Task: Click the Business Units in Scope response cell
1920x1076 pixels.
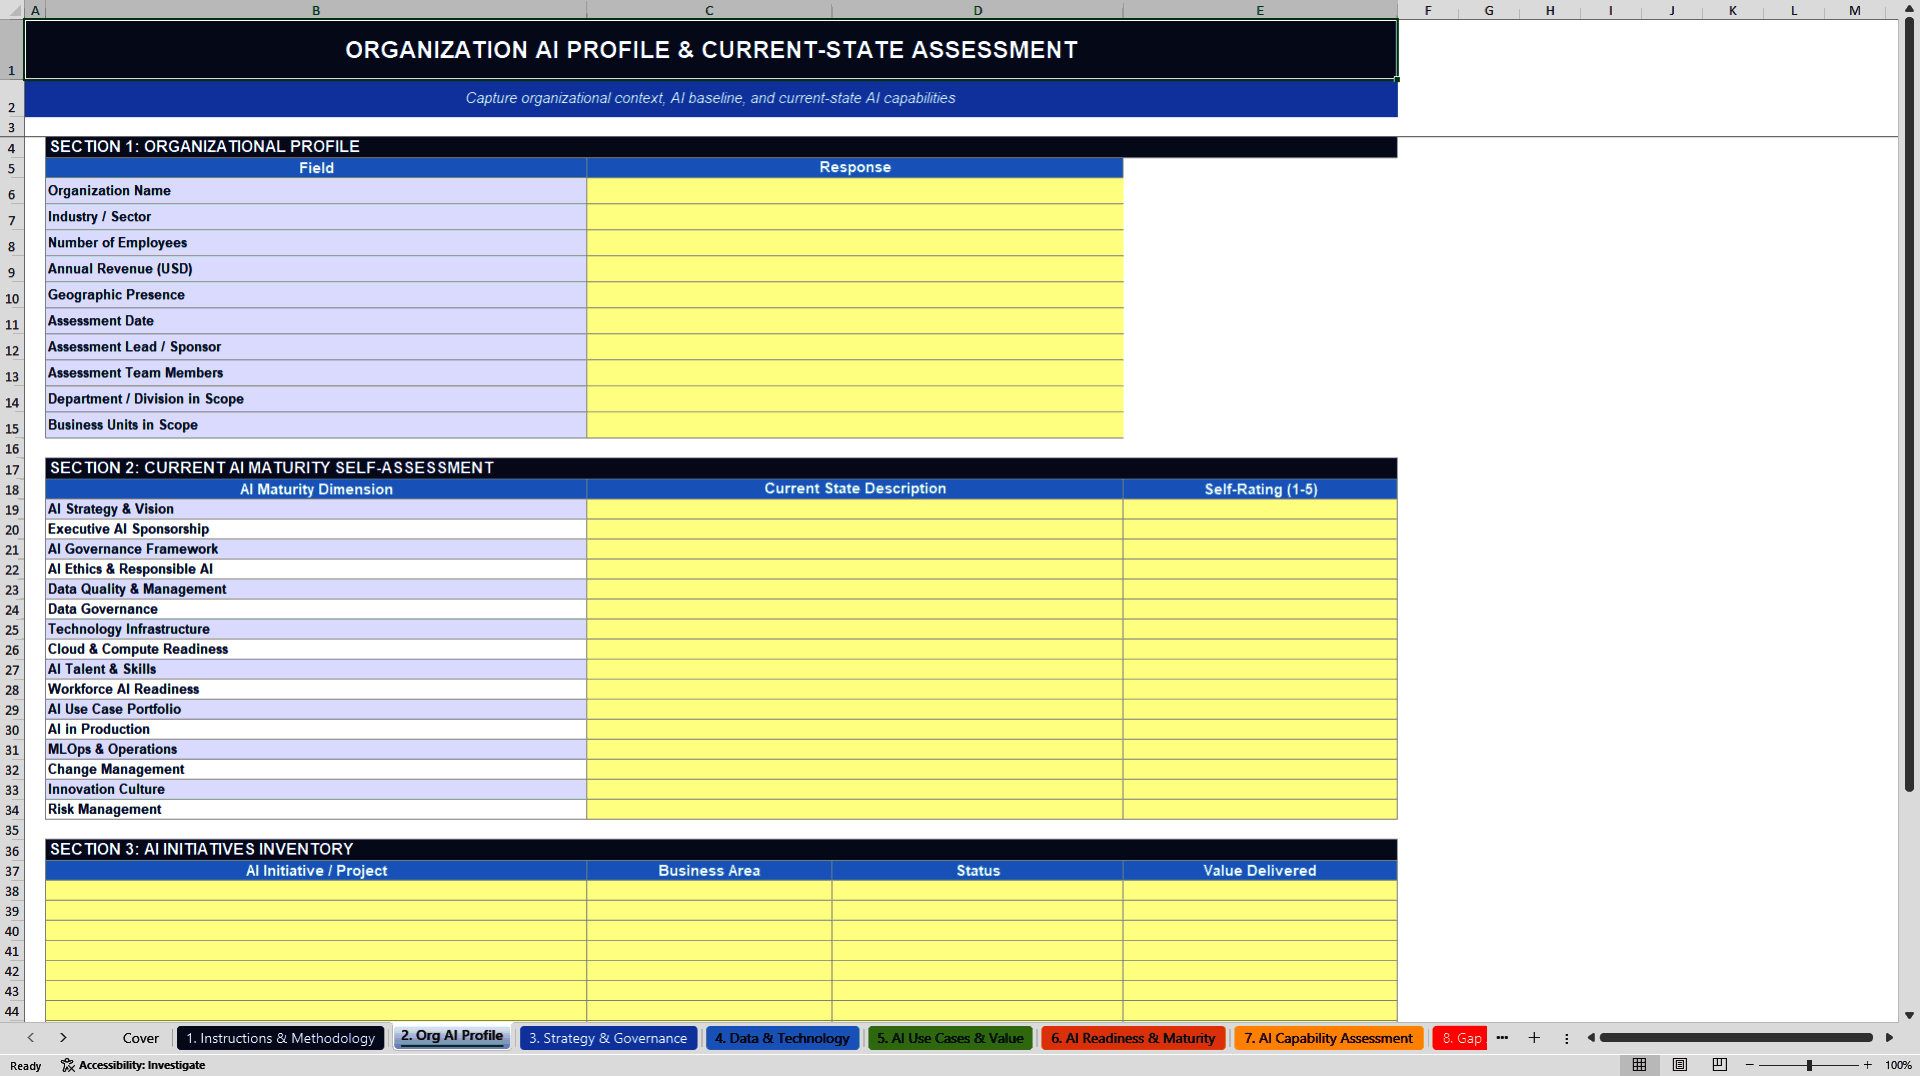Action: click(855, 425)
